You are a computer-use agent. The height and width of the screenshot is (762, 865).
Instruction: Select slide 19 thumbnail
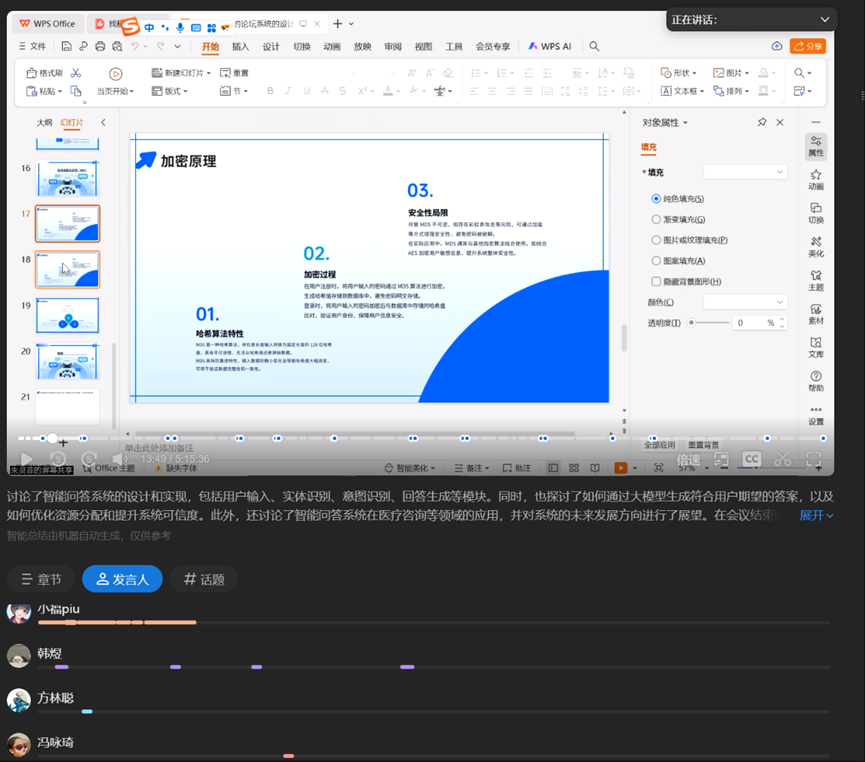point(68,314)
